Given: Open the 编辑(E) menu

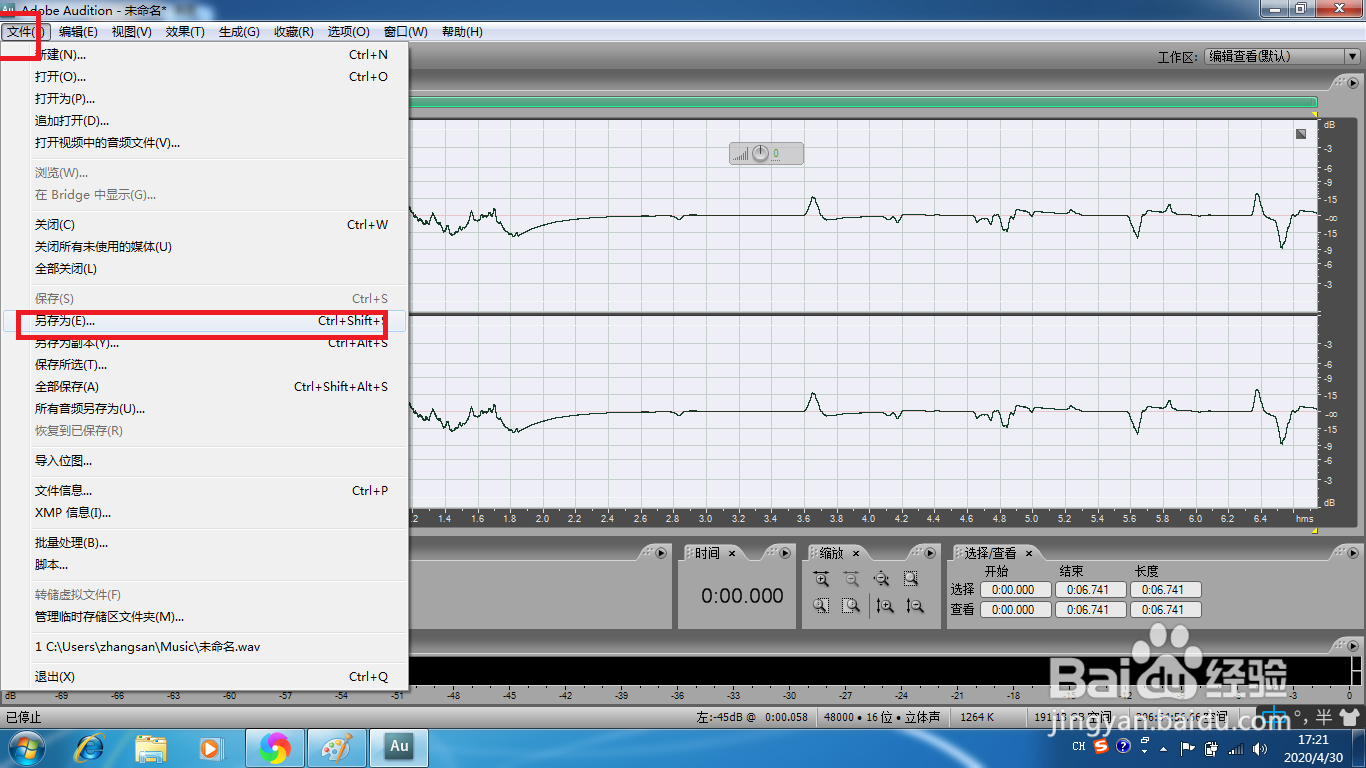Looking at the screenshot, I should (78, 32).
